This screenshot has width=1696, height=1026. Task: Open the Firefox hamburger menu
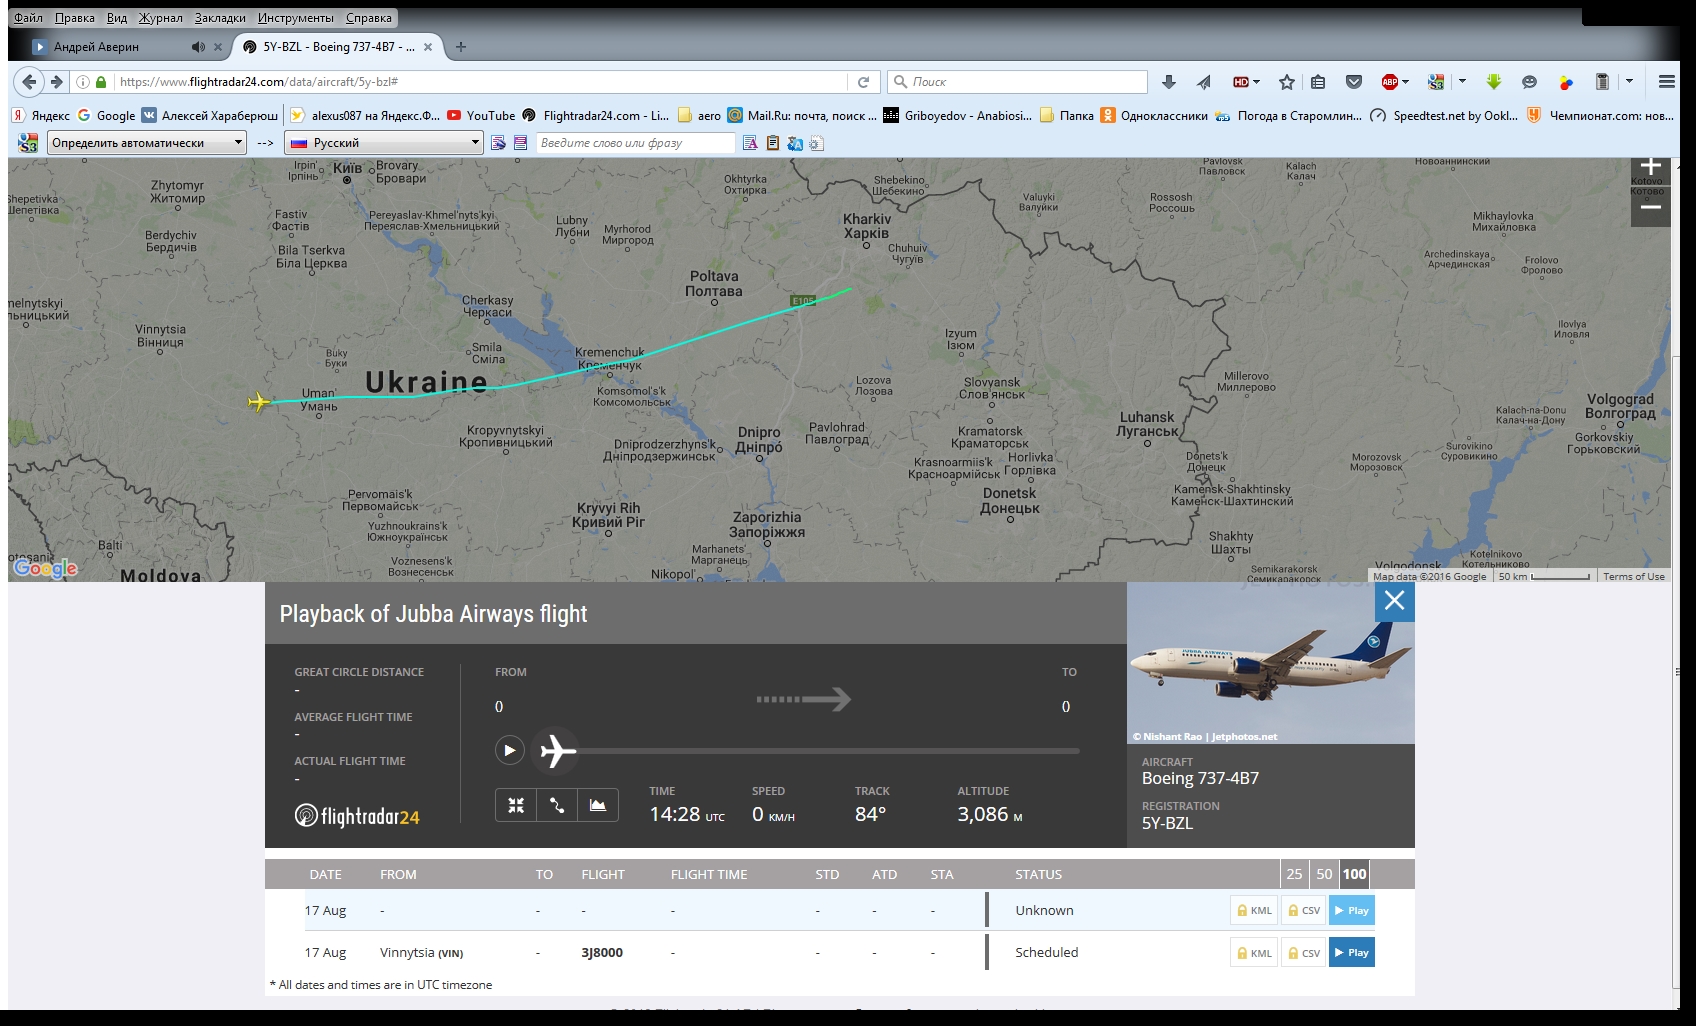(x=1666, y=82)
